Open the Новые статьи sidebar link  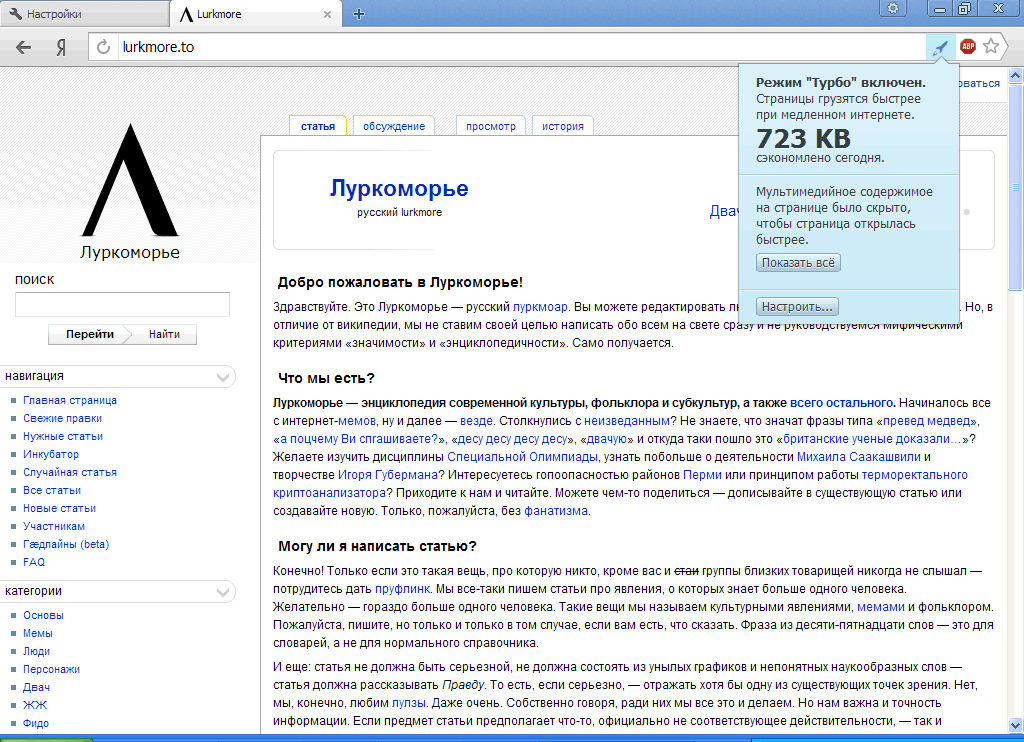pos(59,508)
